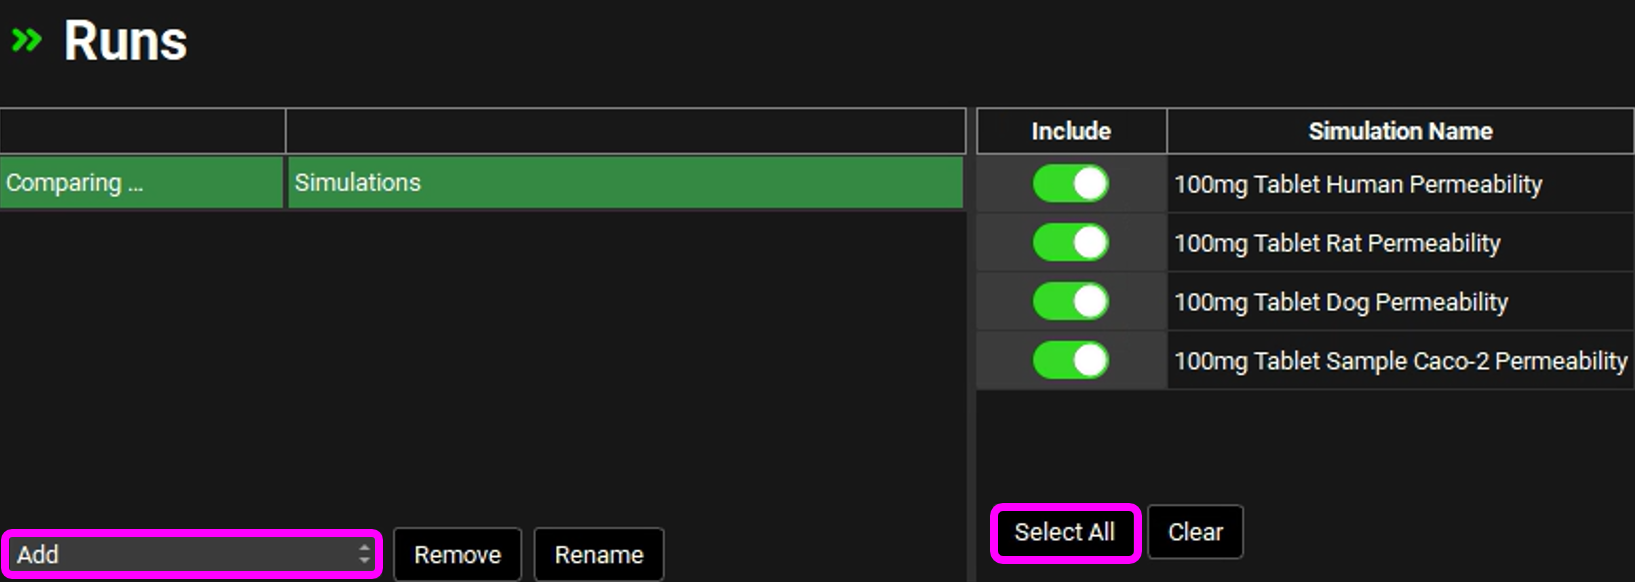Click the Rename button

coord(598,555)
